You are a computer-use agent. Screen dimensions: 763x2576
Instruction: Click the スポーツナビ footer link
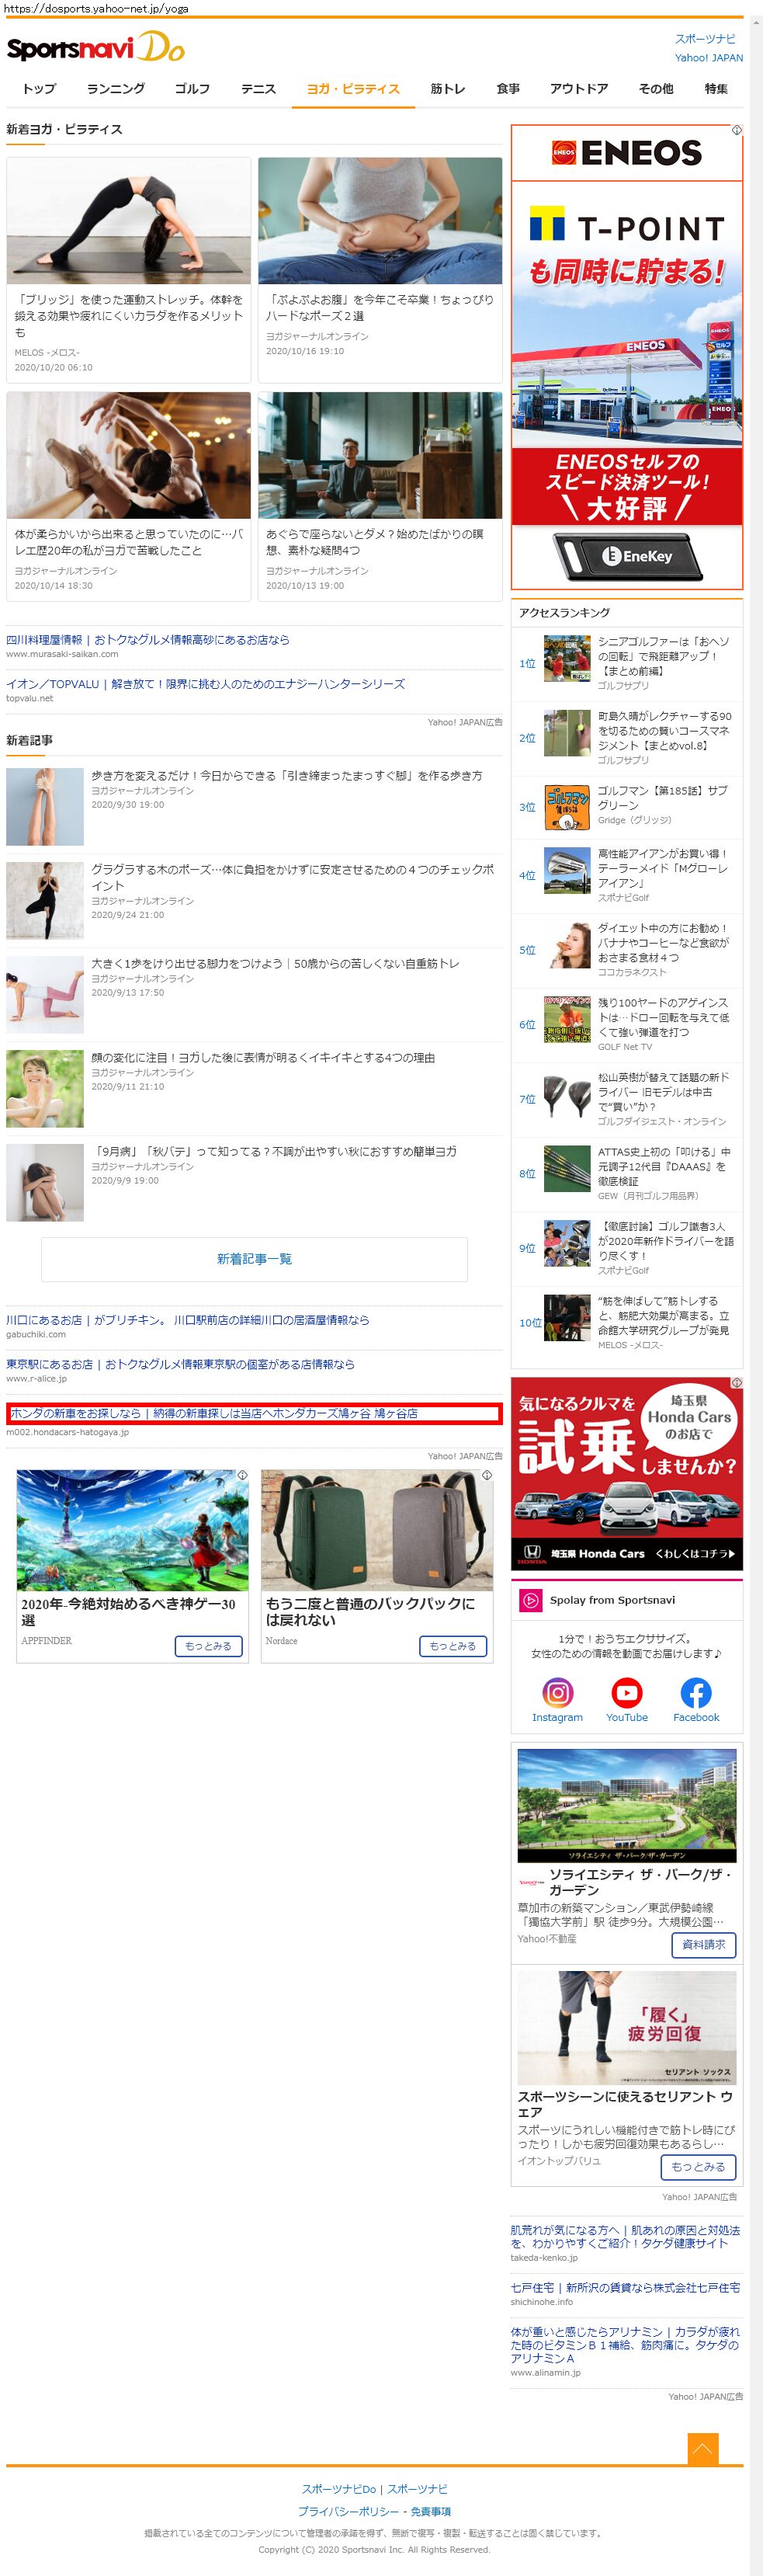point(417,2488)
